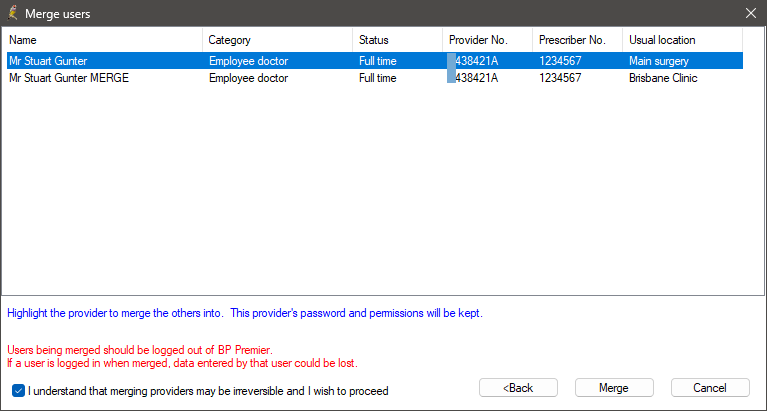Click Employee doctor in the second row
The height and width of the screenshot is (411, 767).
[248, 78]
